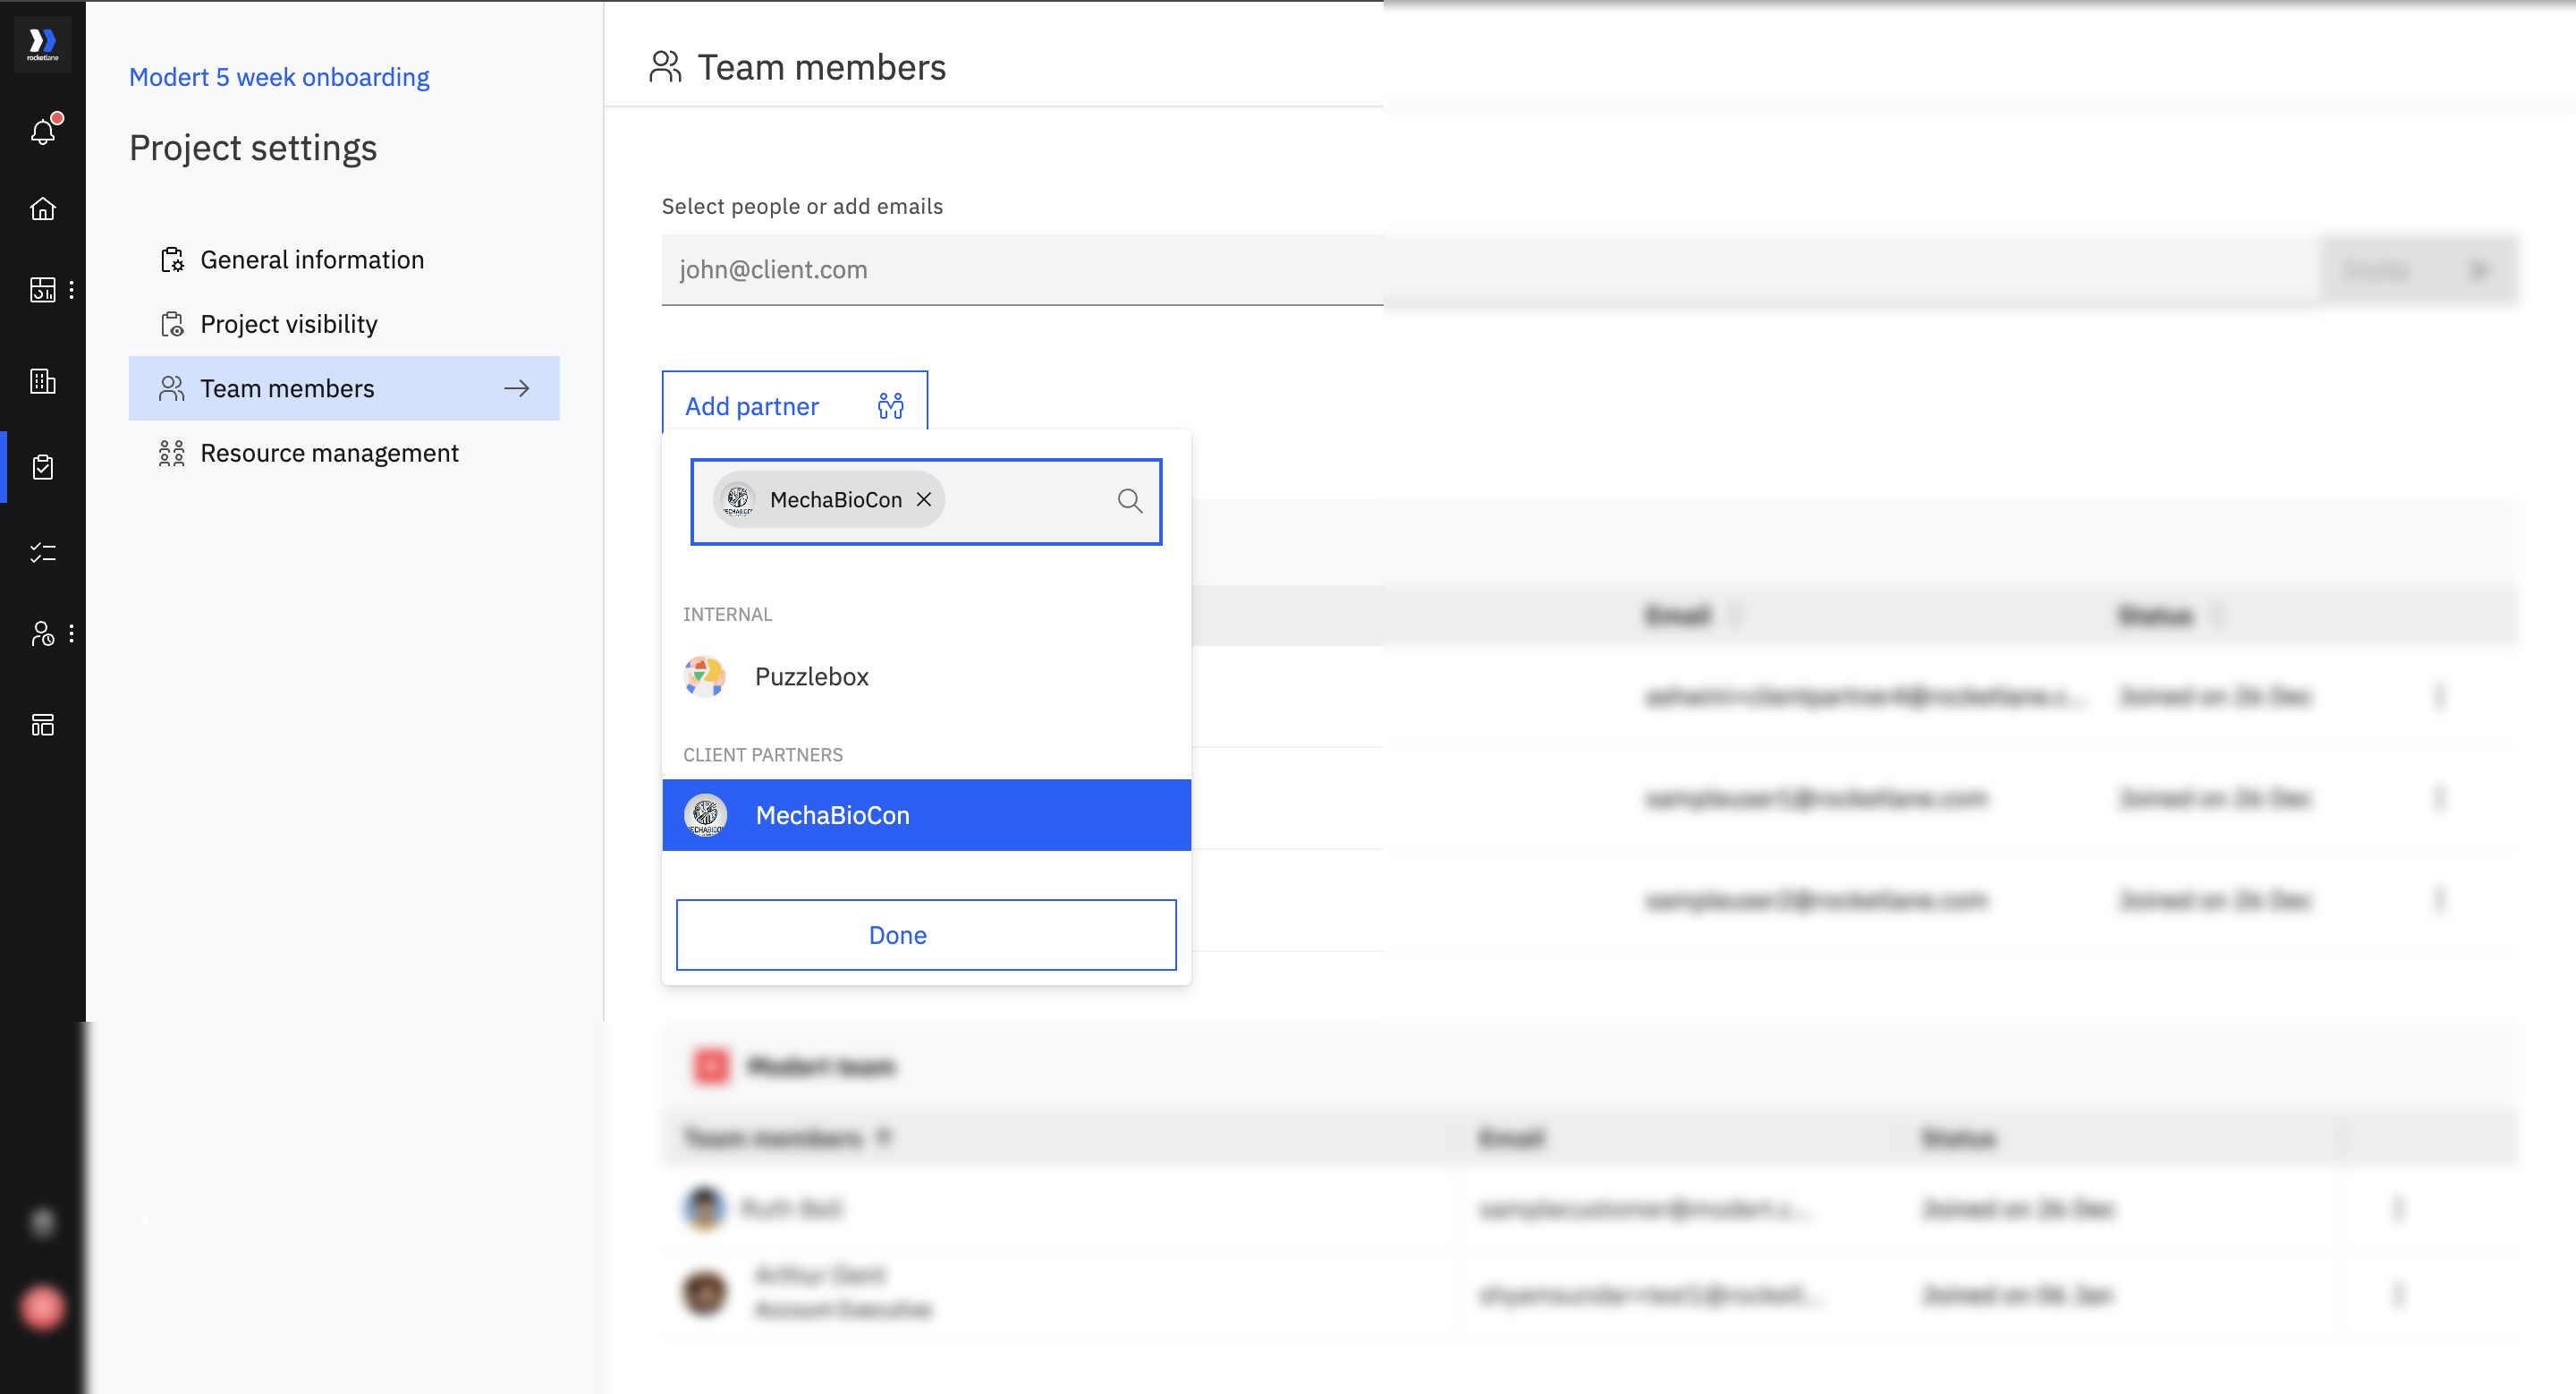The image size is (2576, 1394).
Task: Open the notifications bell icon
Action: click(x=43, y=131)
